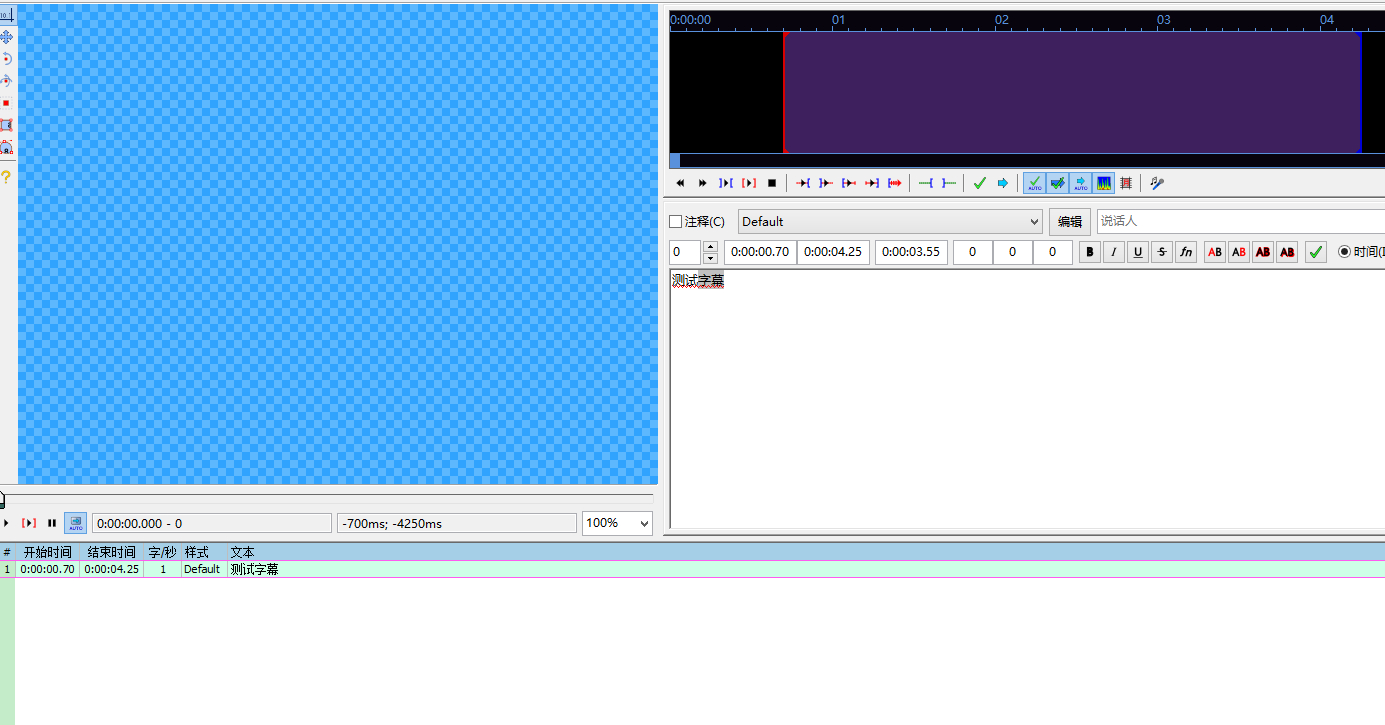Add lead-in to audio selection
Screen dimensions: 1385x725
click(926, 183)
